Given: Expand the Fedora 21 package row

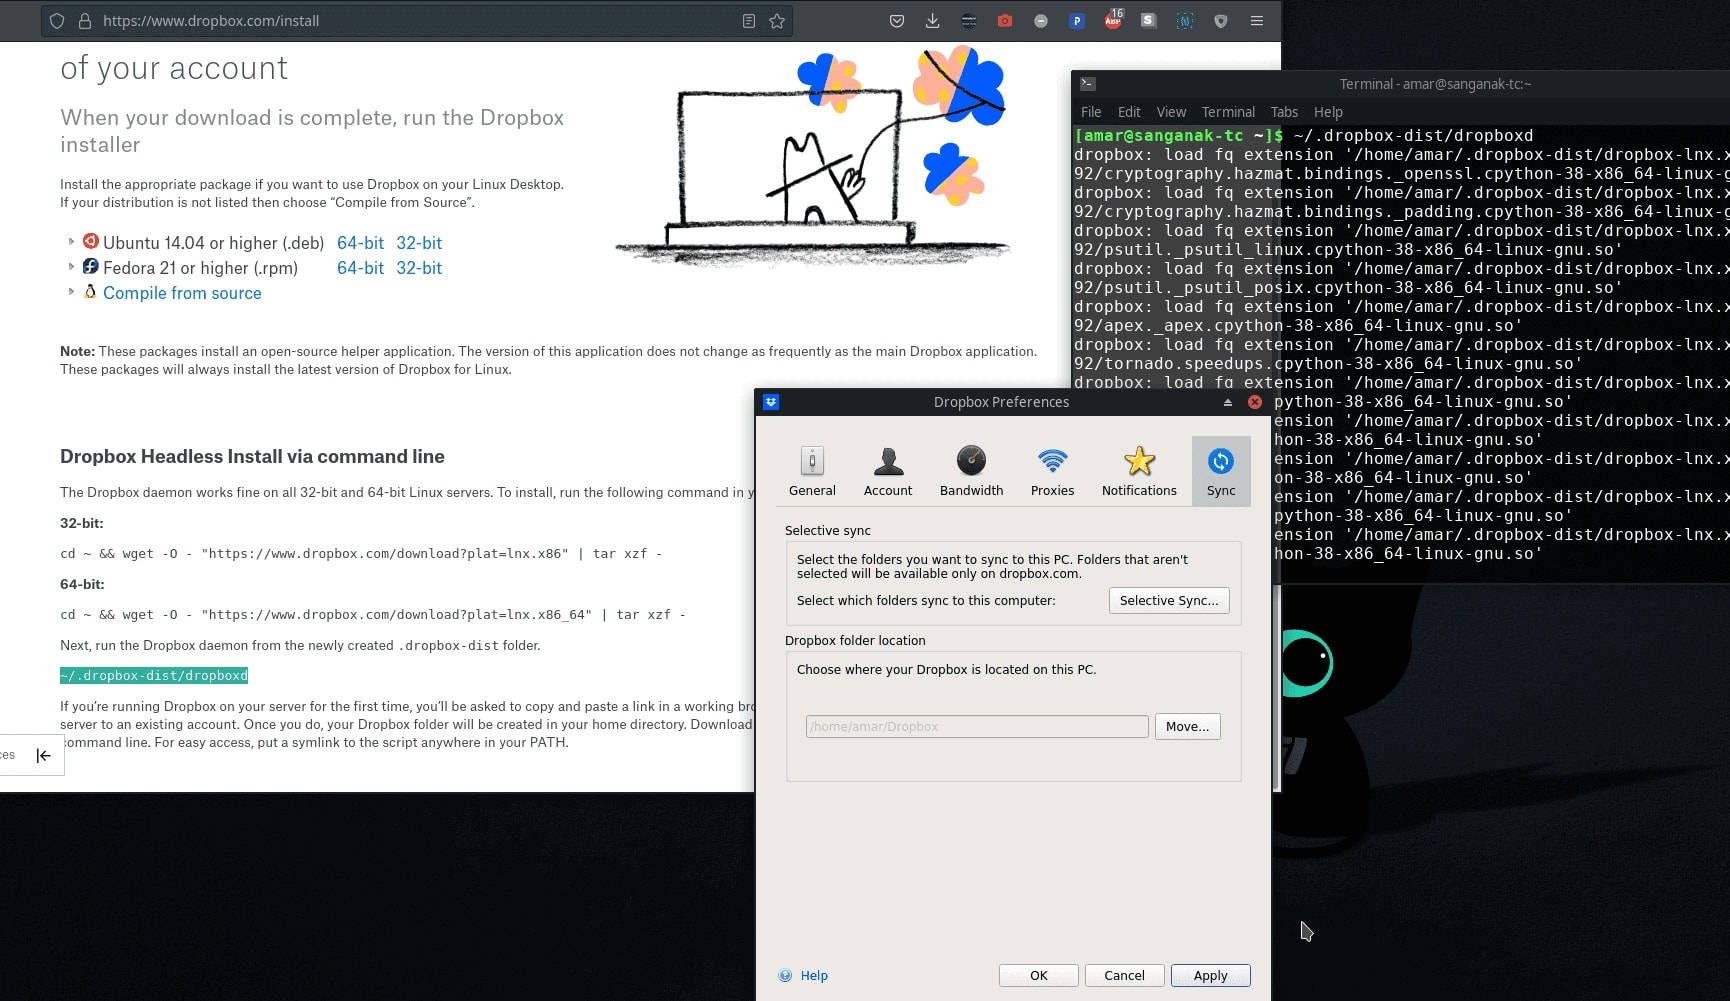Looking at the screenshot, I should coord(71,267).
